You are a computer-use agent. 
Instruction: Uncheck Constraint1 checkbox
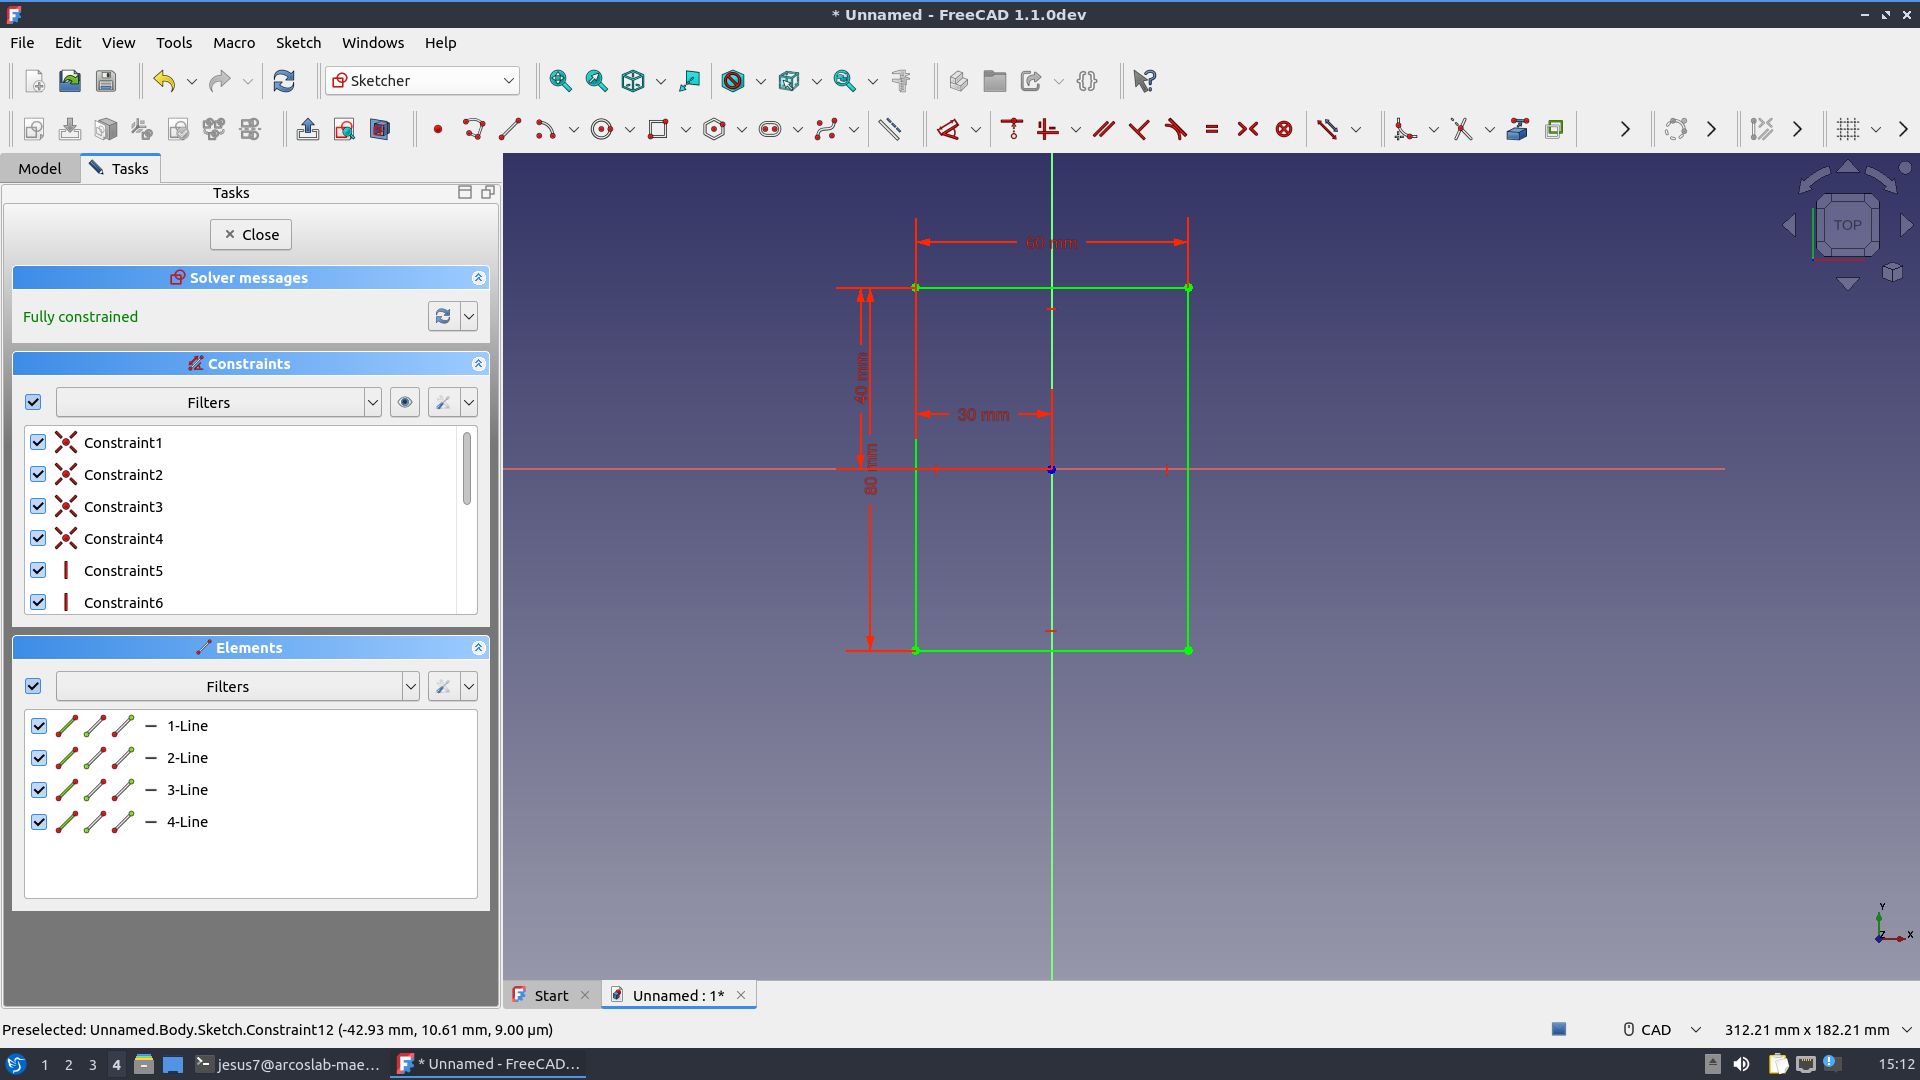pyautogui.click(x=38, y=442)
